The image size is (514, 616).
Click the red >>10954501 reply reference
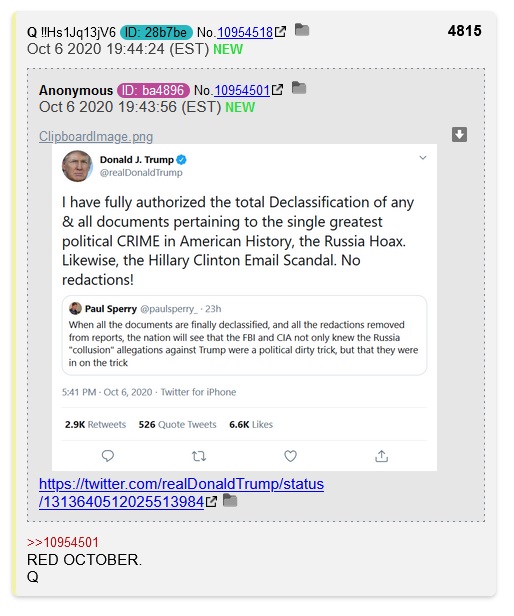coord(63,542)
